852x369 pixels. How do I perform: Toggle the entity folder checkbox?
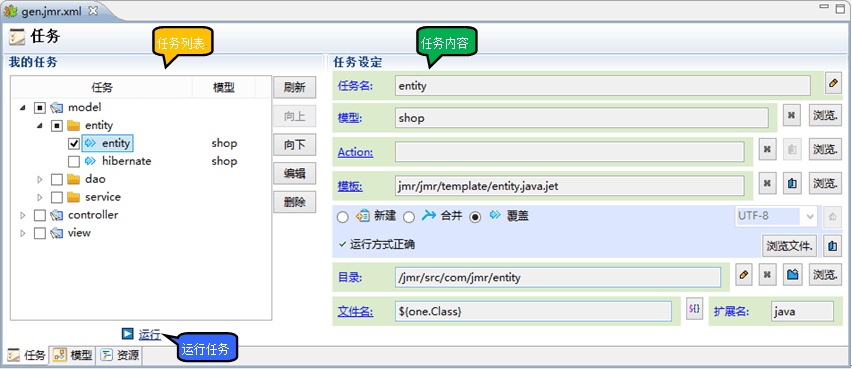pyautogui.click(x=57, y=126)
